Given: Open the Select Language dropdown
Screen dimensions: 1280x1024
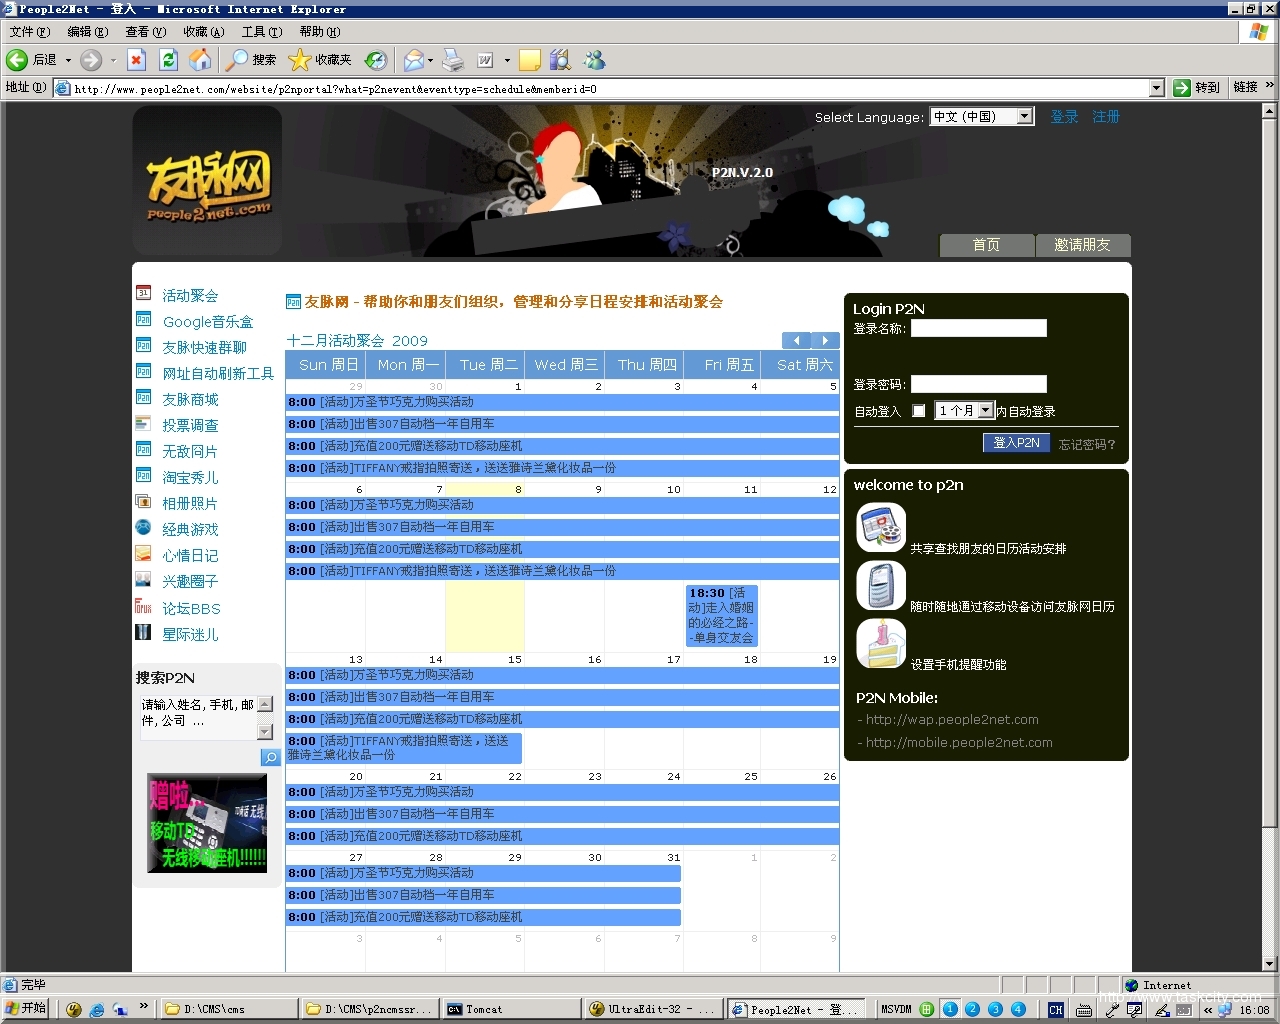Looking at the screenshot, I should pyautogui.click(x=1024, y=116).
